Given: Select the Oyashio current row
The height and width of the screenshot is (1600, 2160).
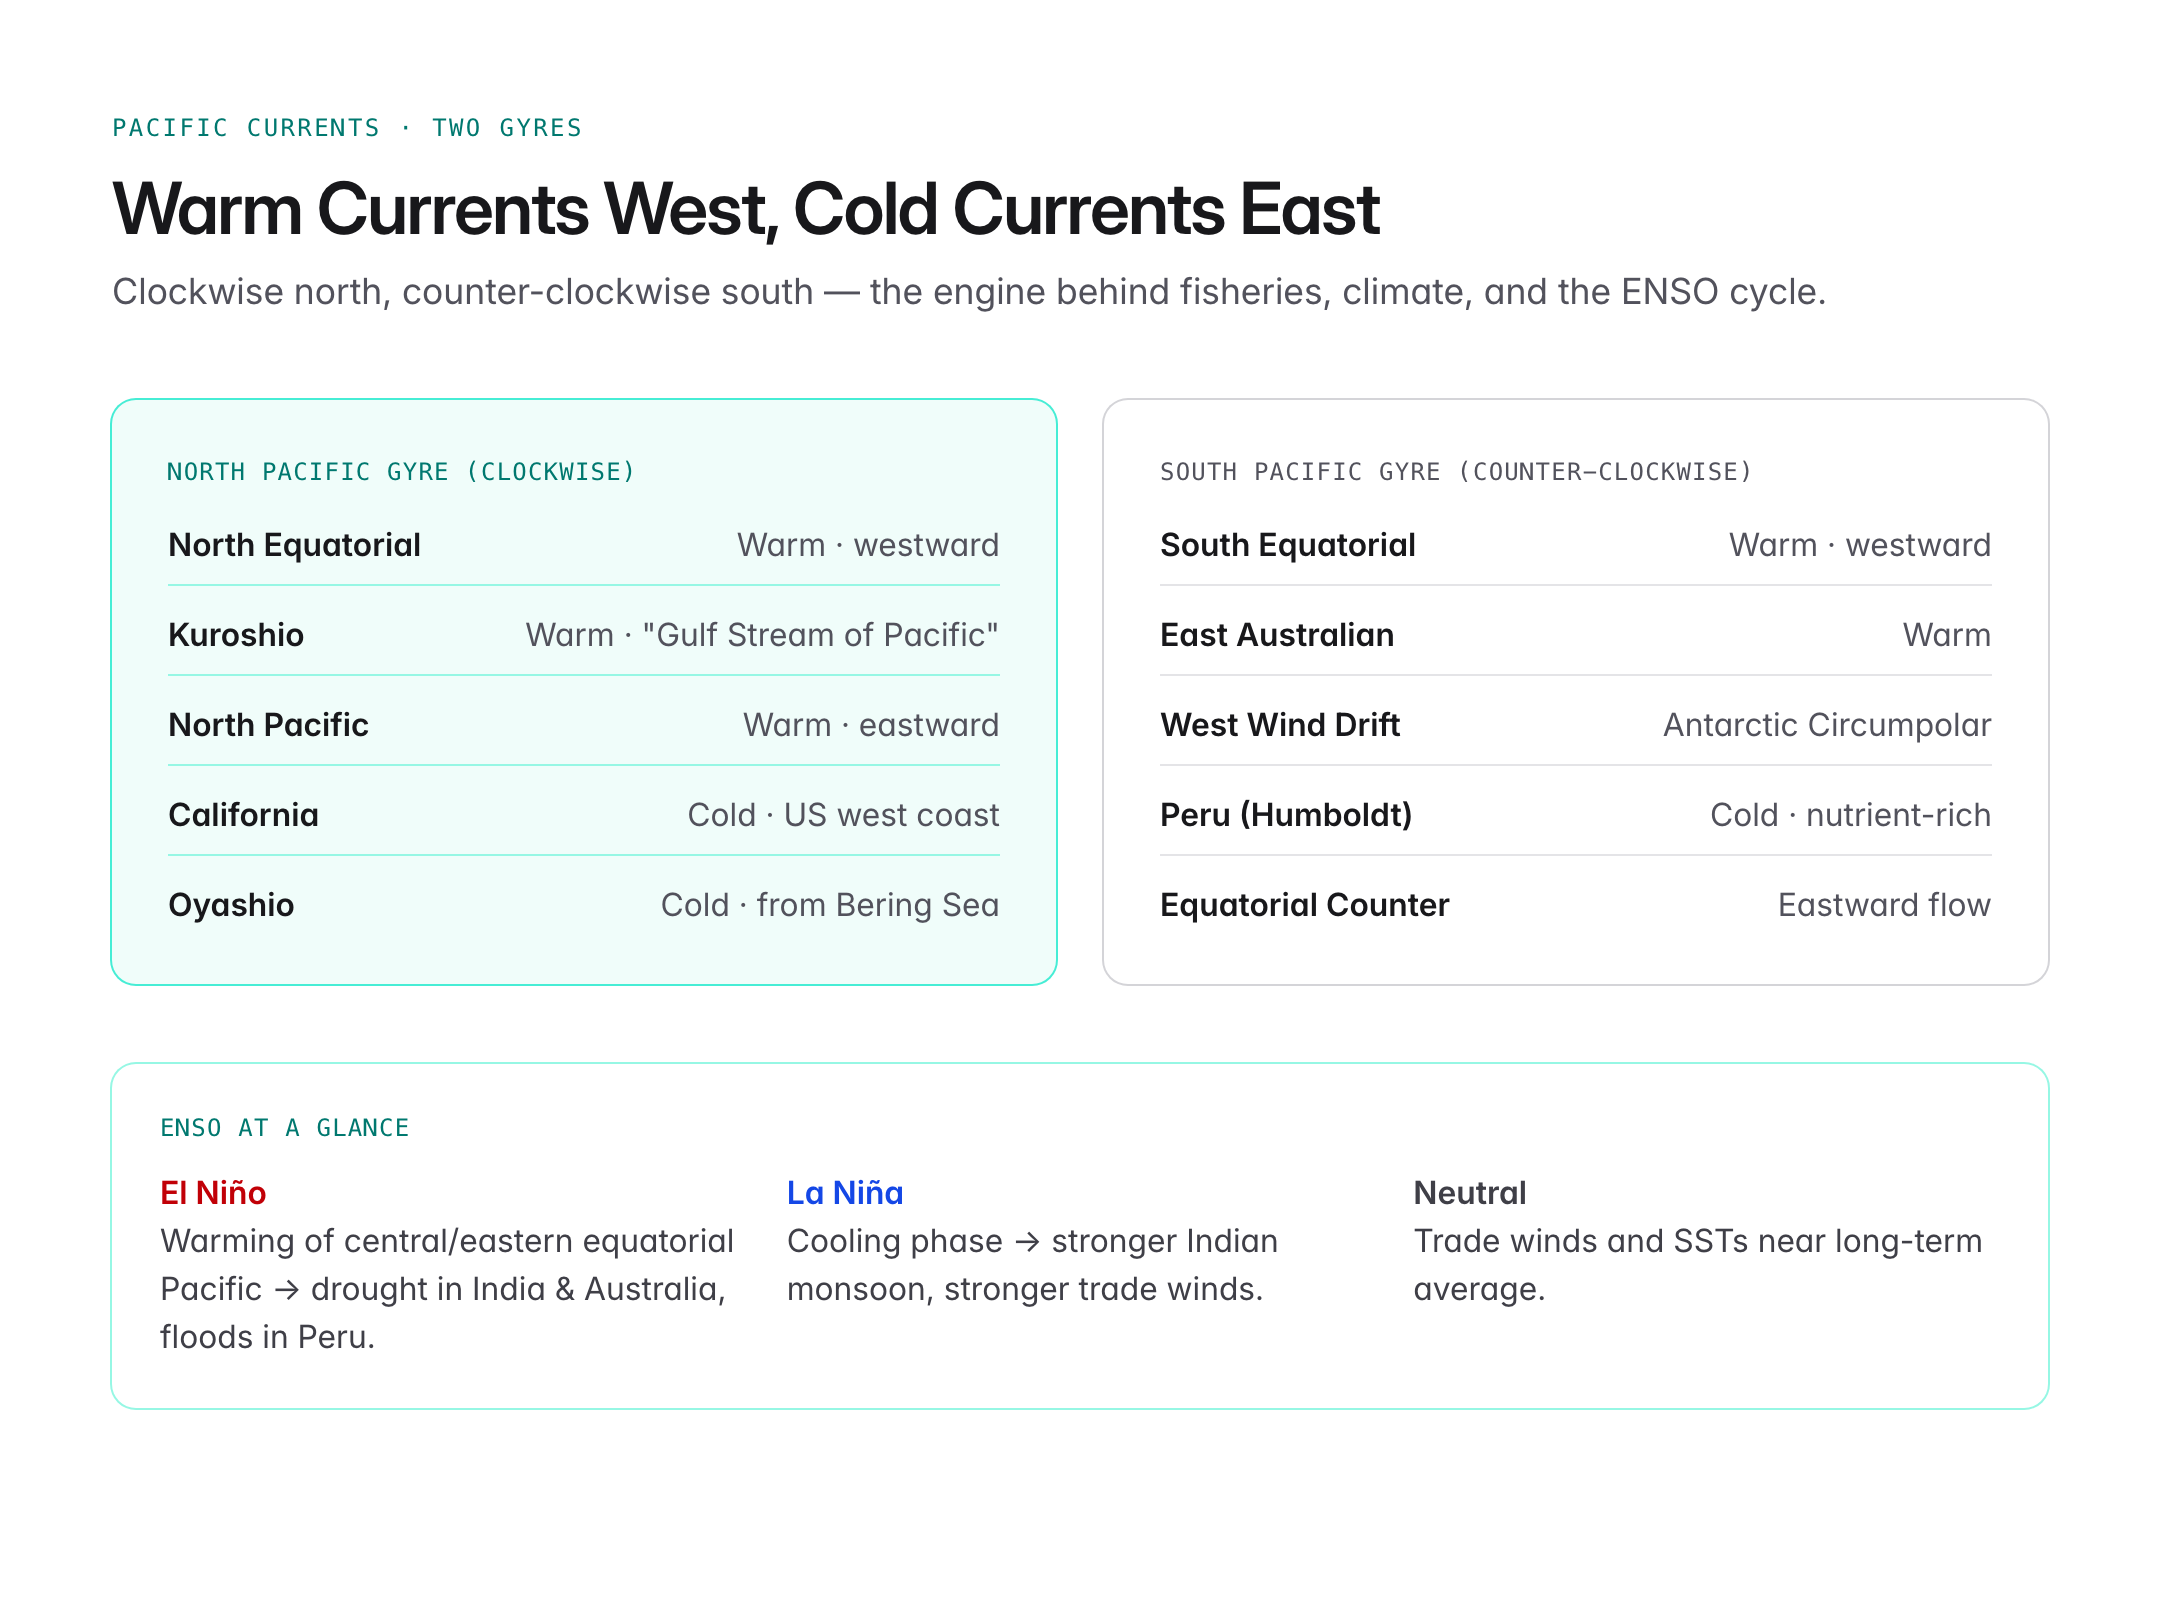Looking at the screenshot, I should point(584,905).
